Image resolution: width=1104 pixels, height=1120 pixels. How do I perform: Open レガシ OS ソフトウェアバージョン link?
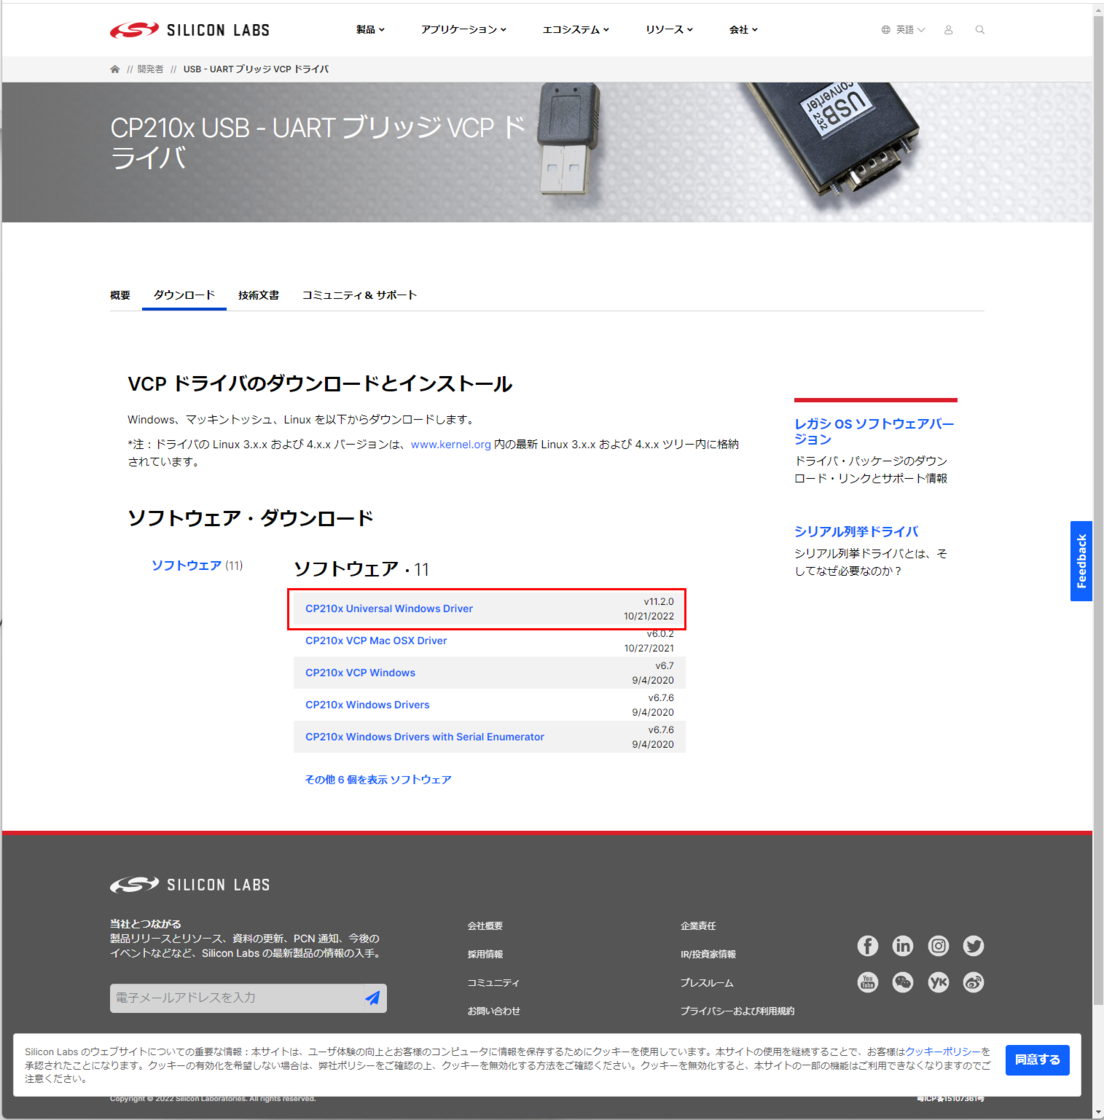tap(874, 431)
